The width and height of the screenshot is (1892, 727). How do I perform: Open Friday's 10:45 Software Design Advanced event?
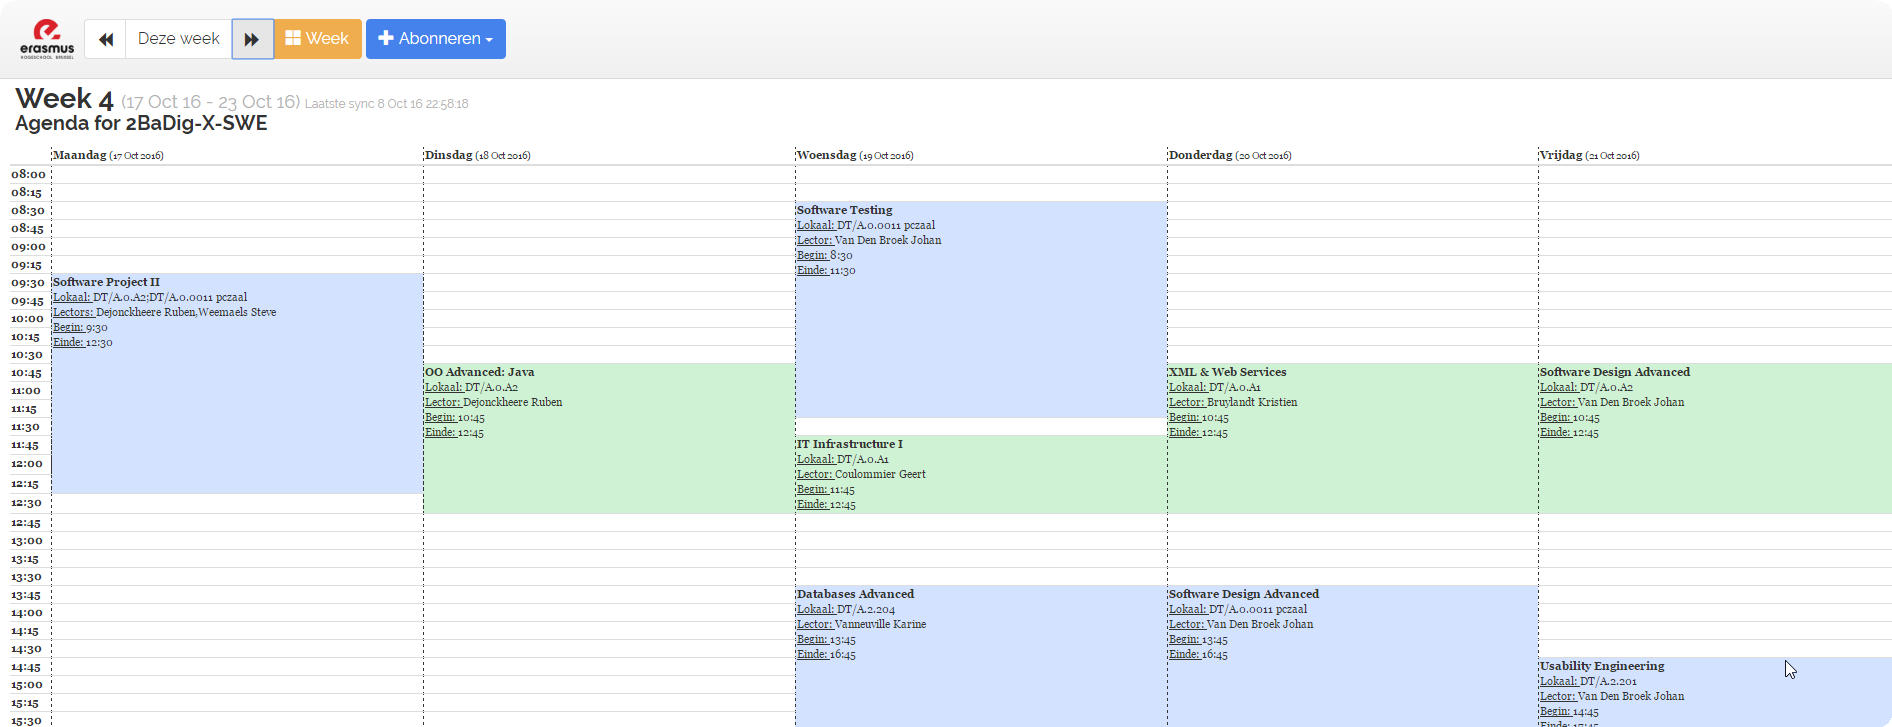coord(1715,438)
